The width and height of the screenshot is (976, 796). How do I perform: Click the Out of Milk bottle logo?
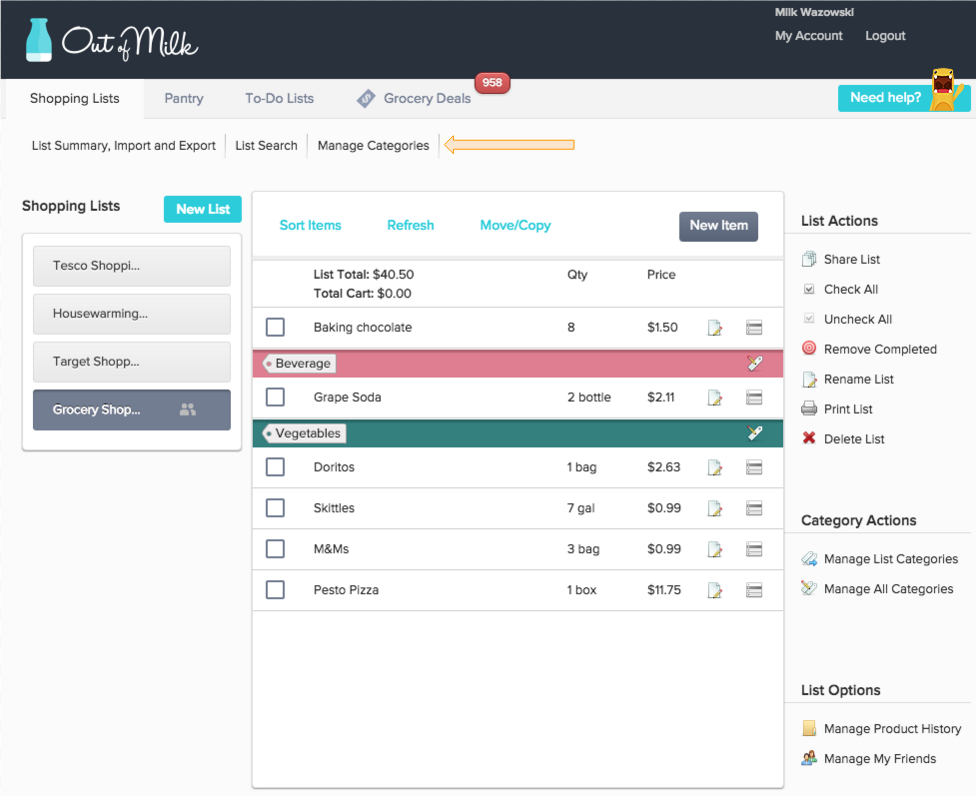[x=39, y=40]
